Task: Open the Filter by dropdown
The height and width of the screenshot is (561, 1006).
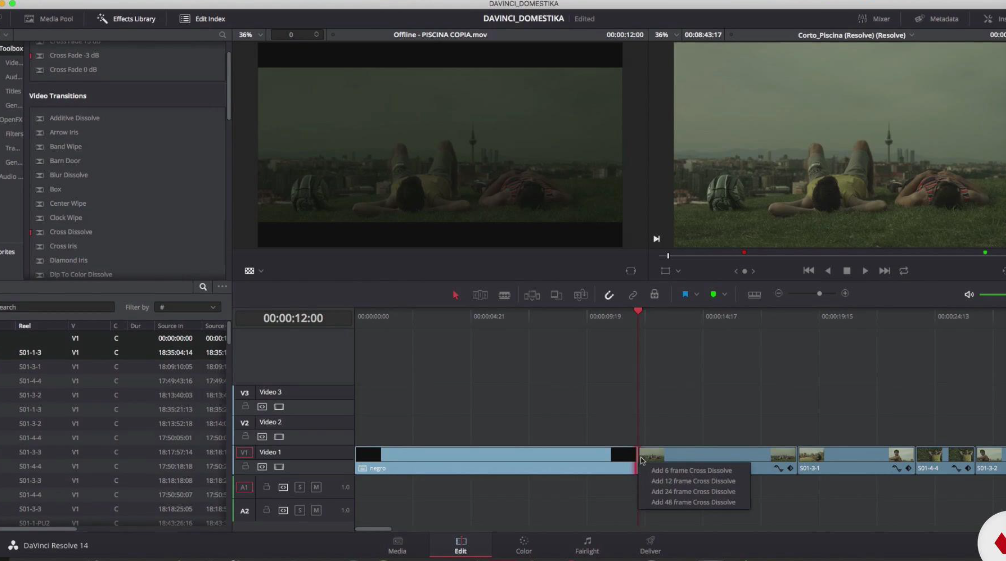Action: tap(187, 307)
